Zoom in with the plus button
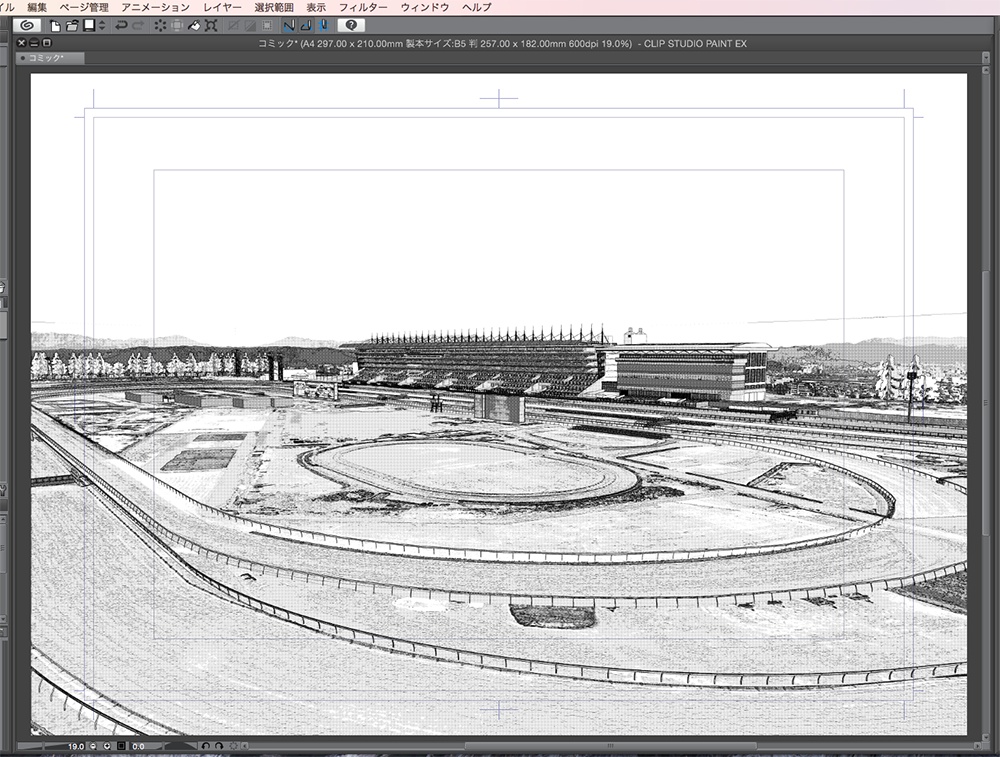The height and width of the screenshot is (757, 1000). click(x=107, y=746)
